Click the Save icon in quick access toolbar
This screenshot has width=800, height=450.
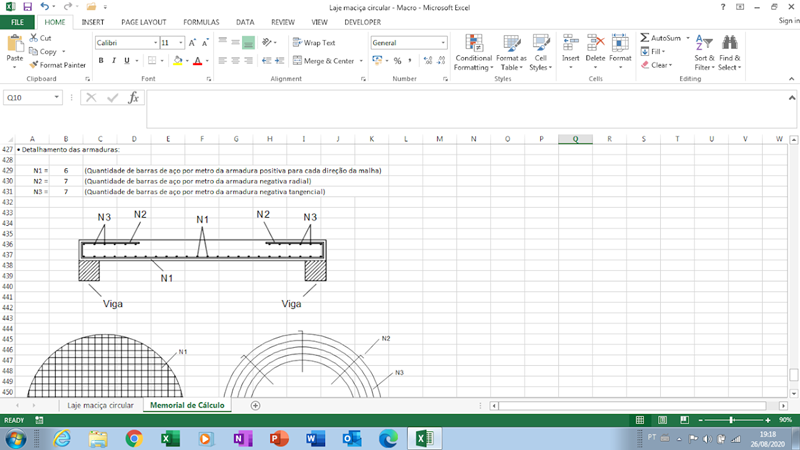pyautogui.click(x=28, y=7)
